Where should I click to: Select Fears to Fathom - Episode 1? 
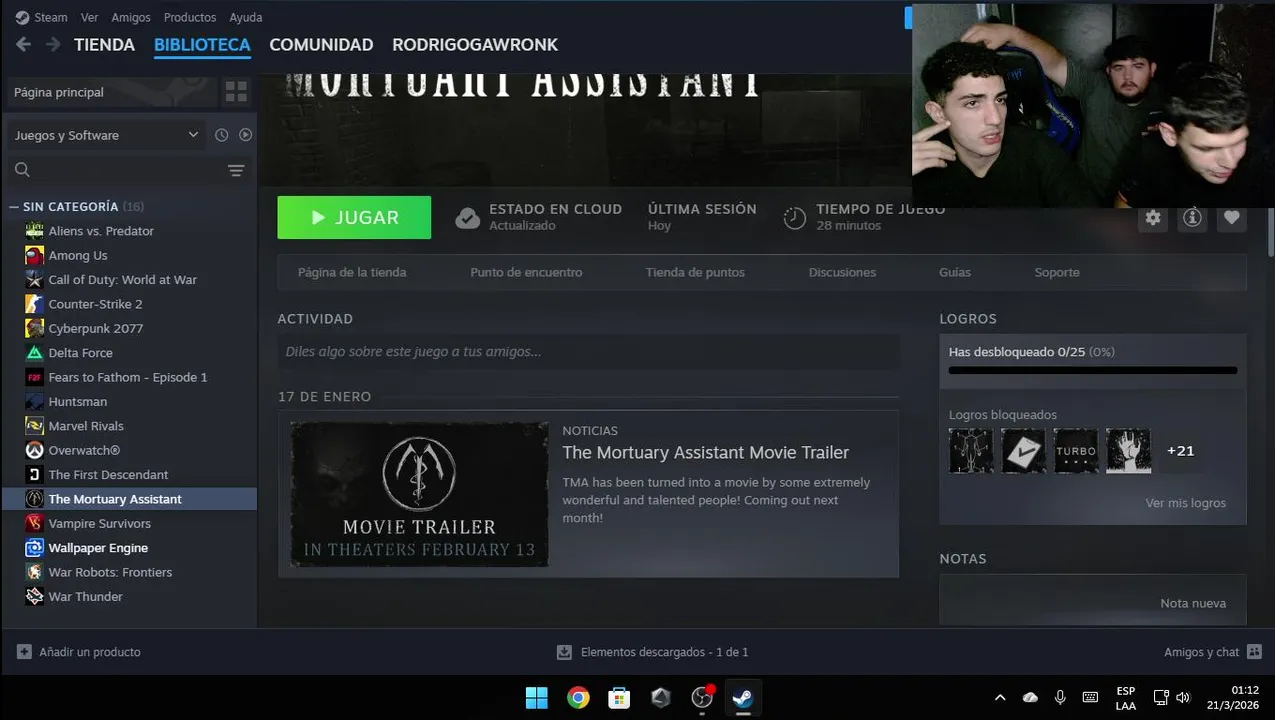tap(130, 377)
